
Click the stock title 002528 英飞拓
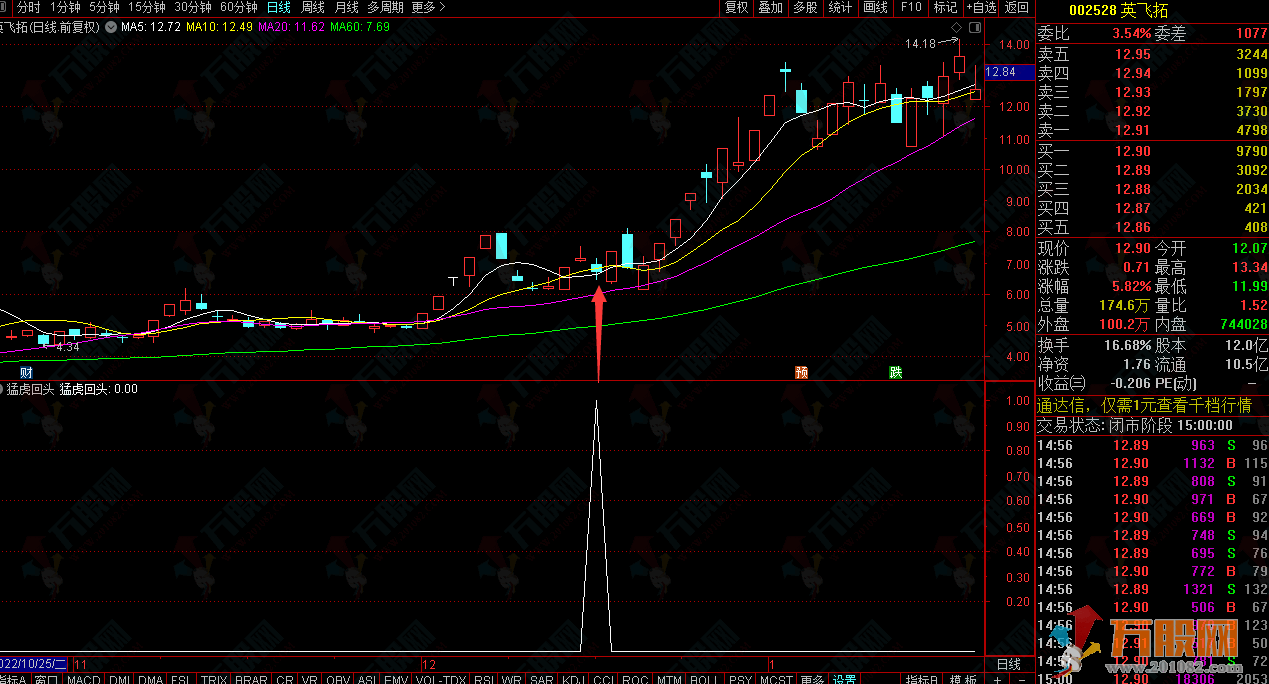pyautogui.click(x=1118, y=11)
